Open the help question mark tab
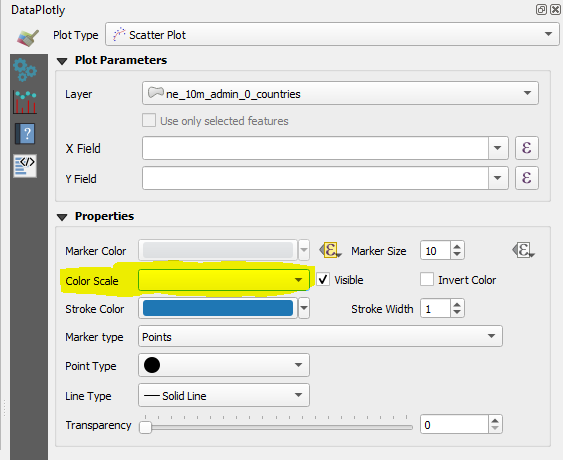Screen dimensions: 563x460 25,134
